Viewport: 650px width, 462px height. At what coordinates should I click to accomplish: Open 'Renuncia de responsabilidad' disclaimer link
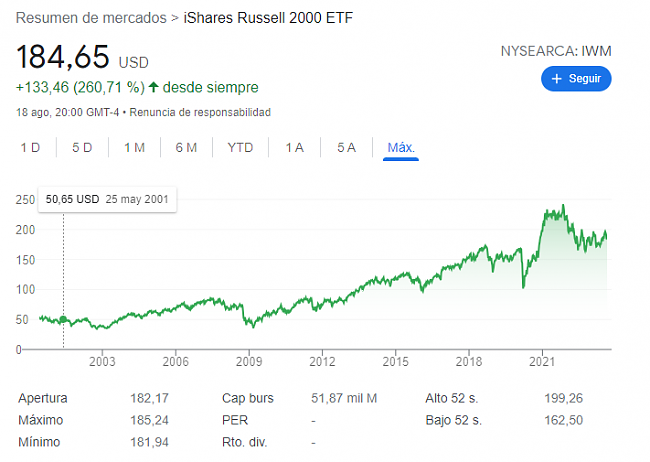pos(200,112)
